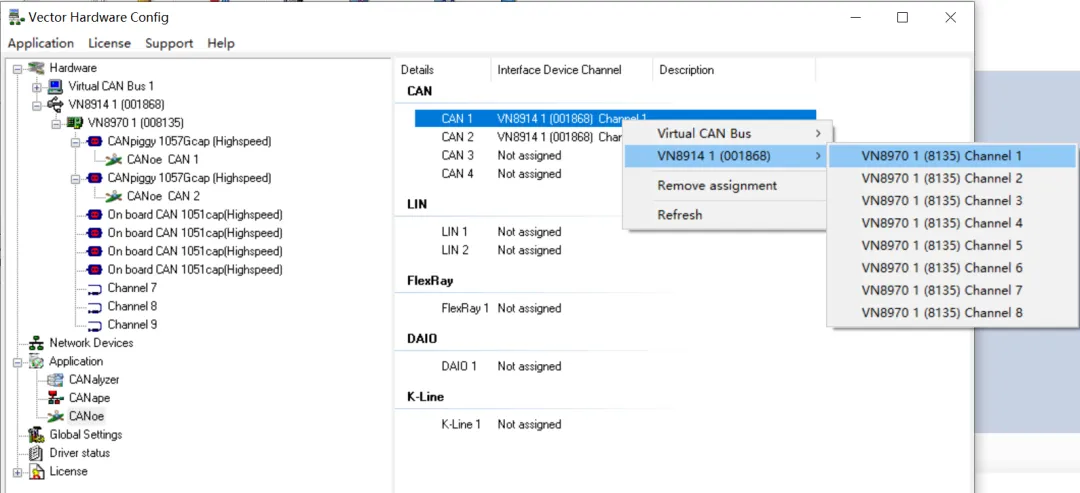This screenshot has height=493, width=1080.
Task: Assign VN8970 1 (8135) Channel 5
Action: pos(952,246)
